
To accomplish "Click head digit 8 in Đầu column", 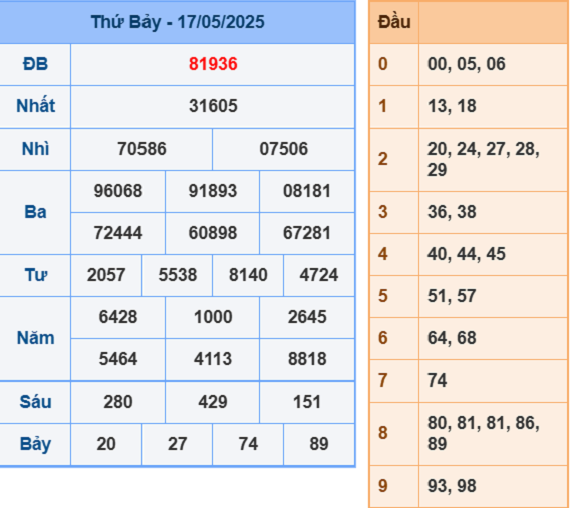I will (x=382, y=433).
